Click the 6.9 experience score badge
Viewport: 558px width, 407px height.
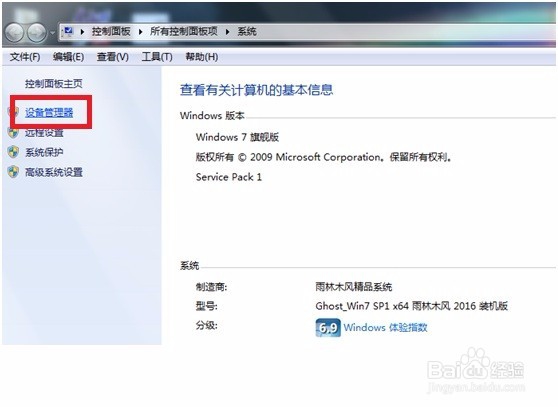pyautogui.click(x=328, y=327)
